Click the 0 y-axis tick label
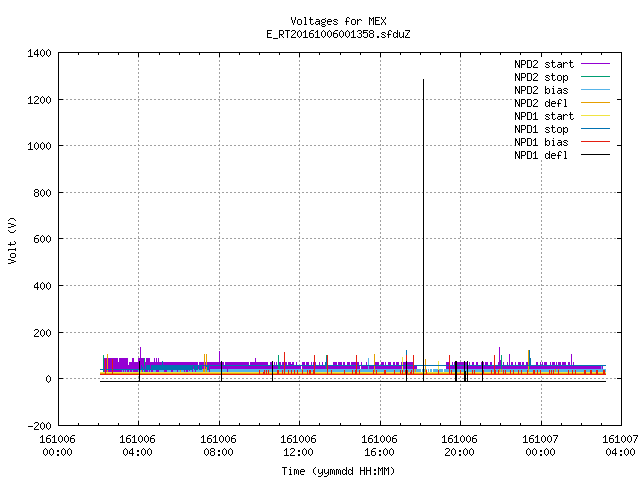640x480 pixels. pyautogui.click(x=49, y=380)
